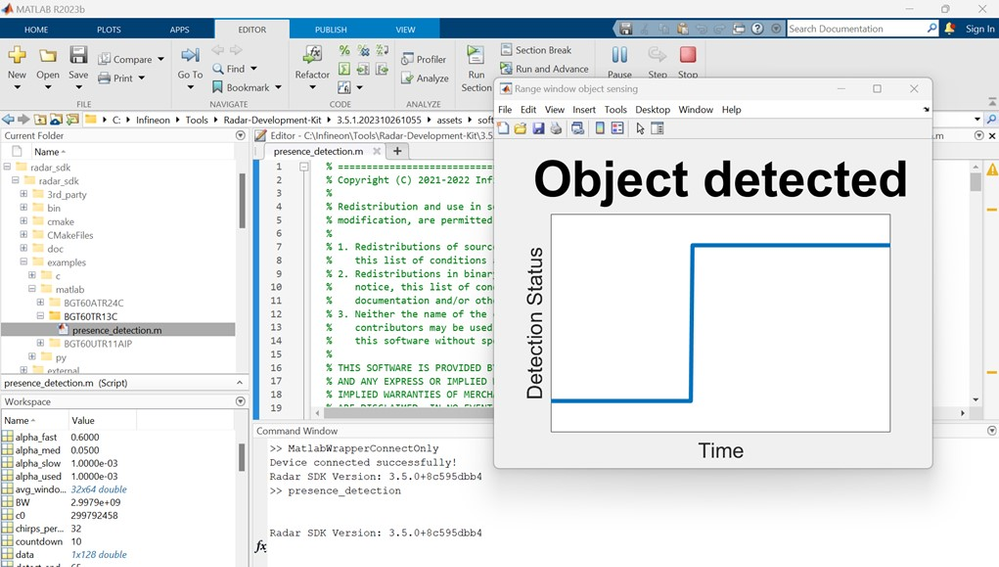The image size is (999, 567).
Task: Collapse the radar_sdk root folder
Action: point(7,167)
